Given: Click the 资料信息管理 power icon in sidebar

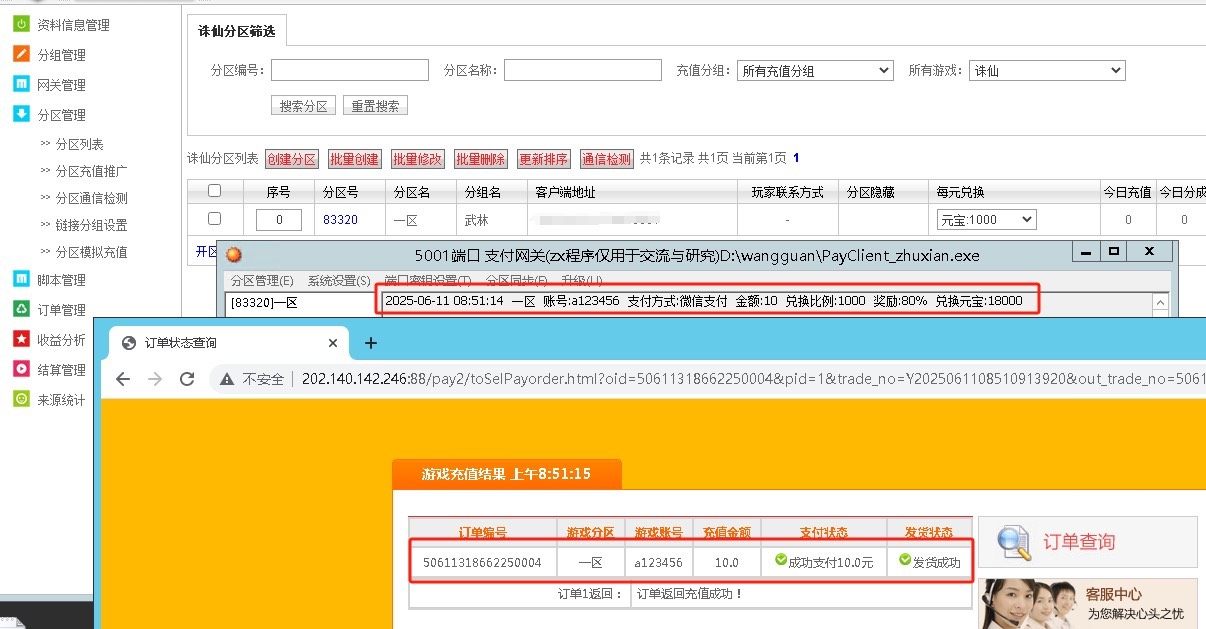Looking at the screenshot, I should click(21, 24).
